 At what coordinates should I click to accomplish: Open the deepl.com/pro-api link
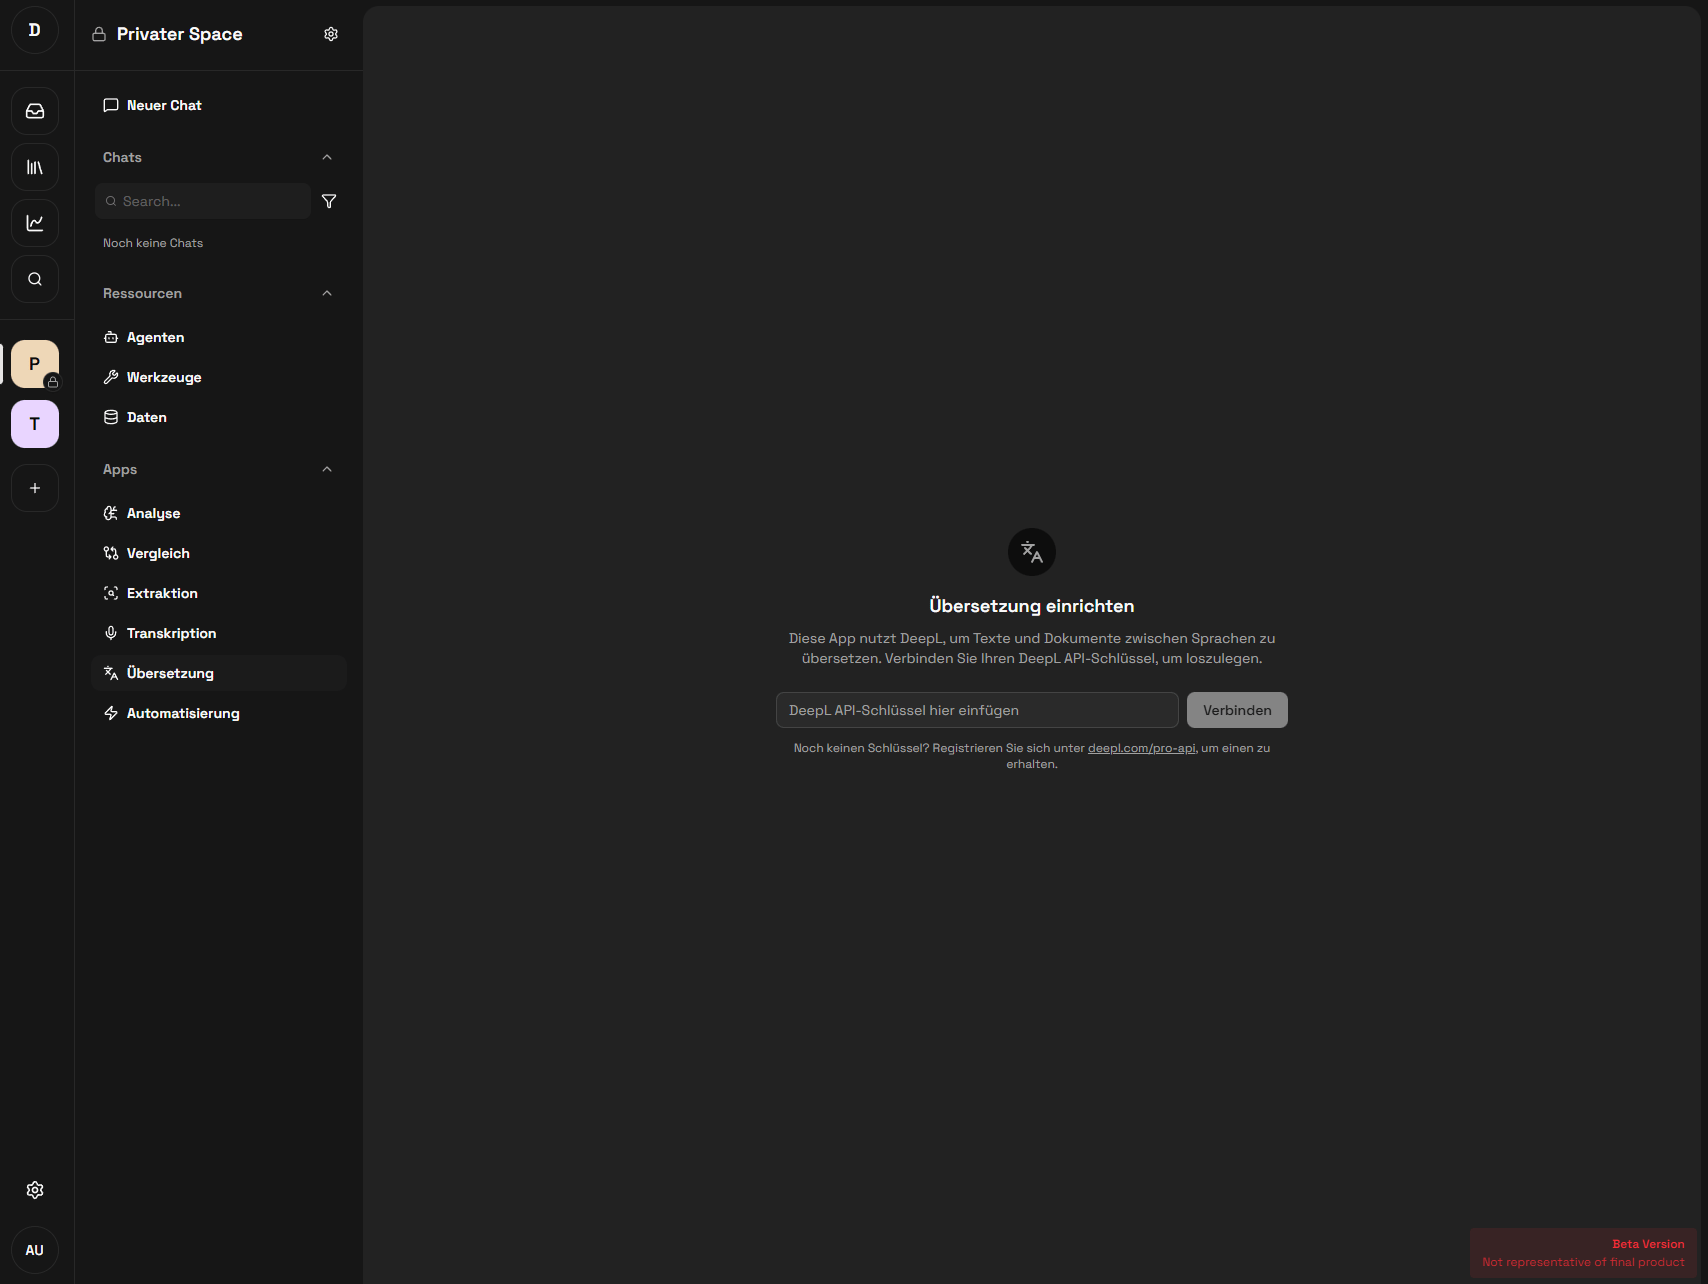pos(1141,748)
